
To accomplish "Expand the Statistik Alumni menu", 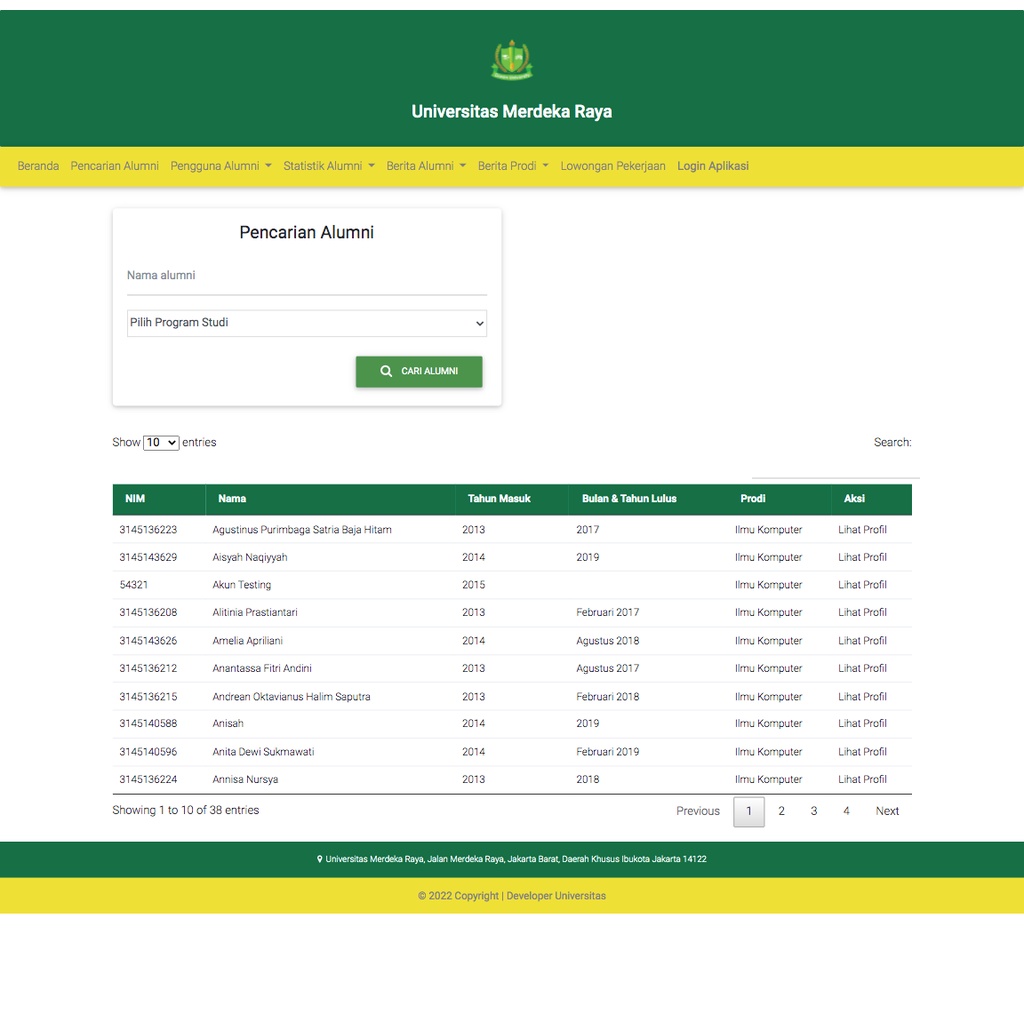I will (x=329, y=166).
